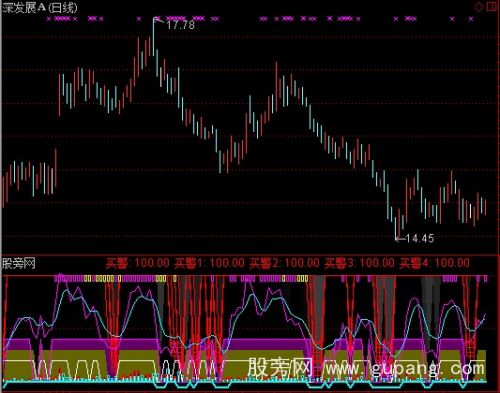Click the 买警2: 100.00 indicator value
500x393 pixels.
[x=284, y=263]
